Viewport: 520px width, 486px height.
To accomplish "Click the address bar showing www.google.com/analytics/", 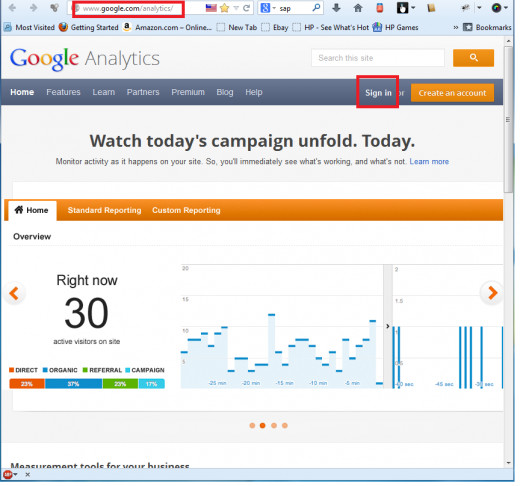I will pos(128,9).
